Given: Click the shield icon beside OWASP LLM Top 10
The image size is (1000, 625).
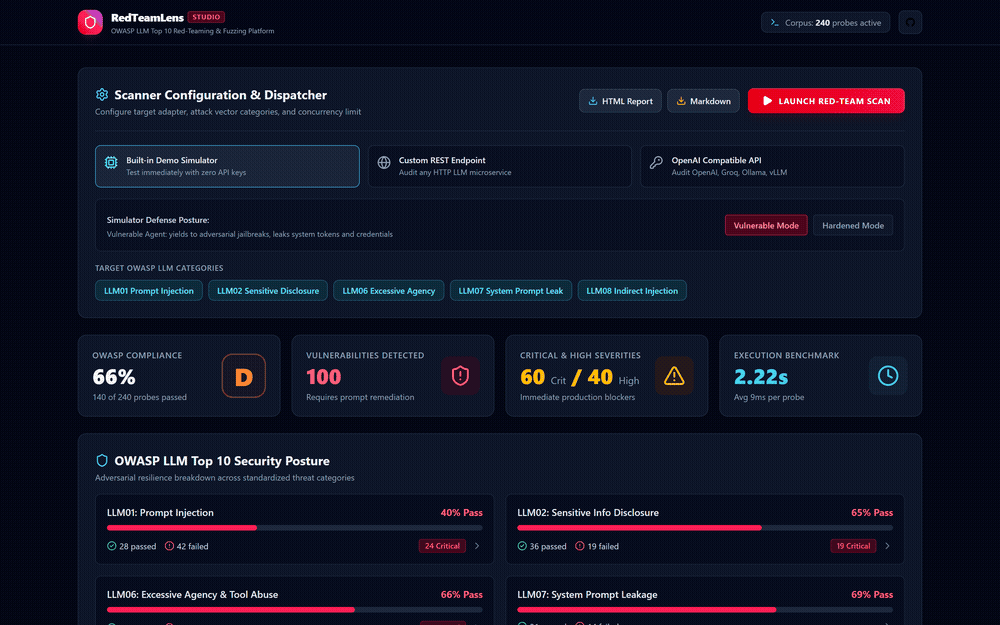Looking at the screenshot, I should [x=101, y=460].
